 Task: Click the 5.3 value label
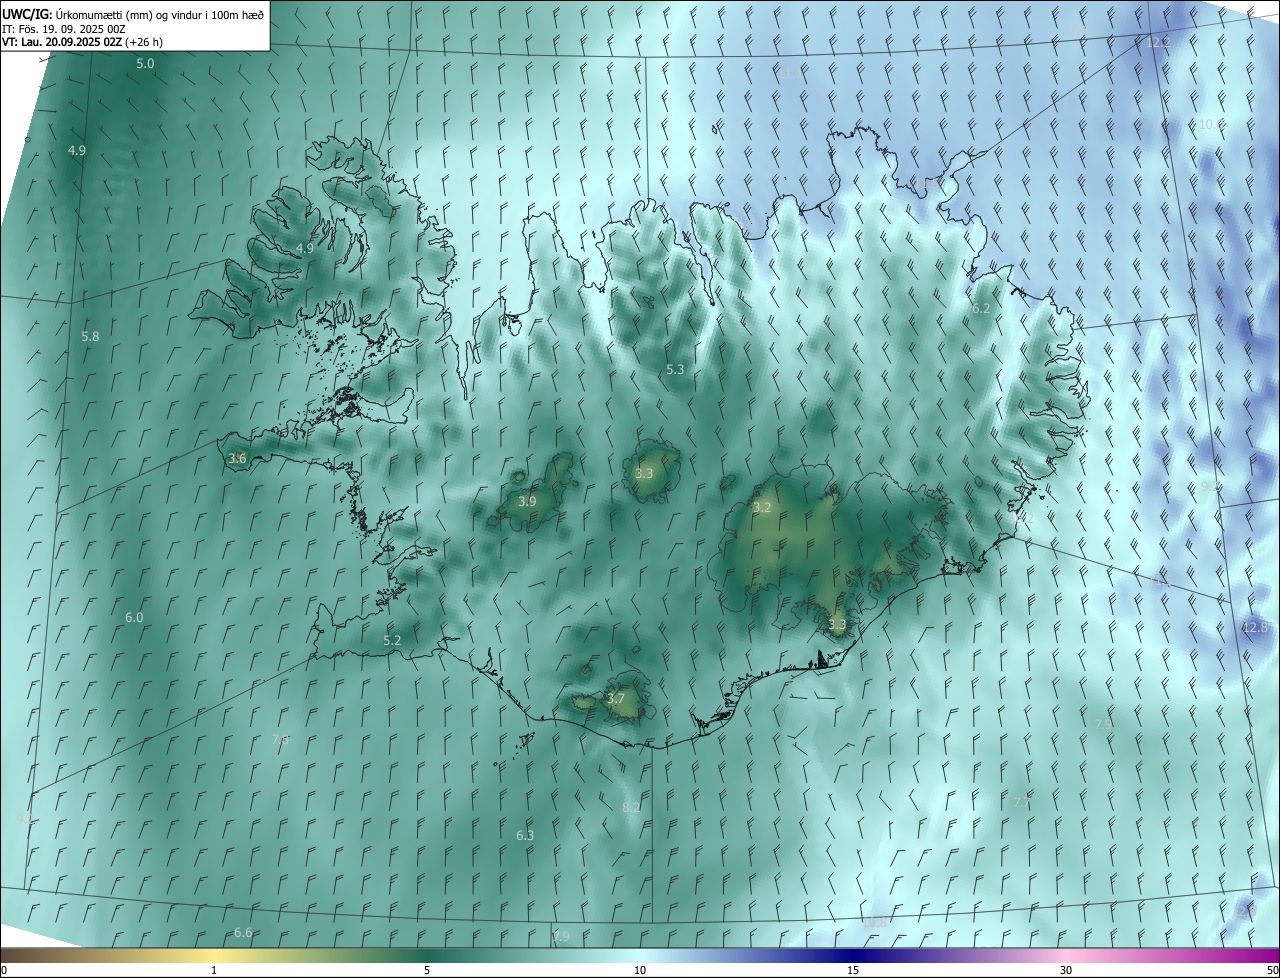(675, 370)
